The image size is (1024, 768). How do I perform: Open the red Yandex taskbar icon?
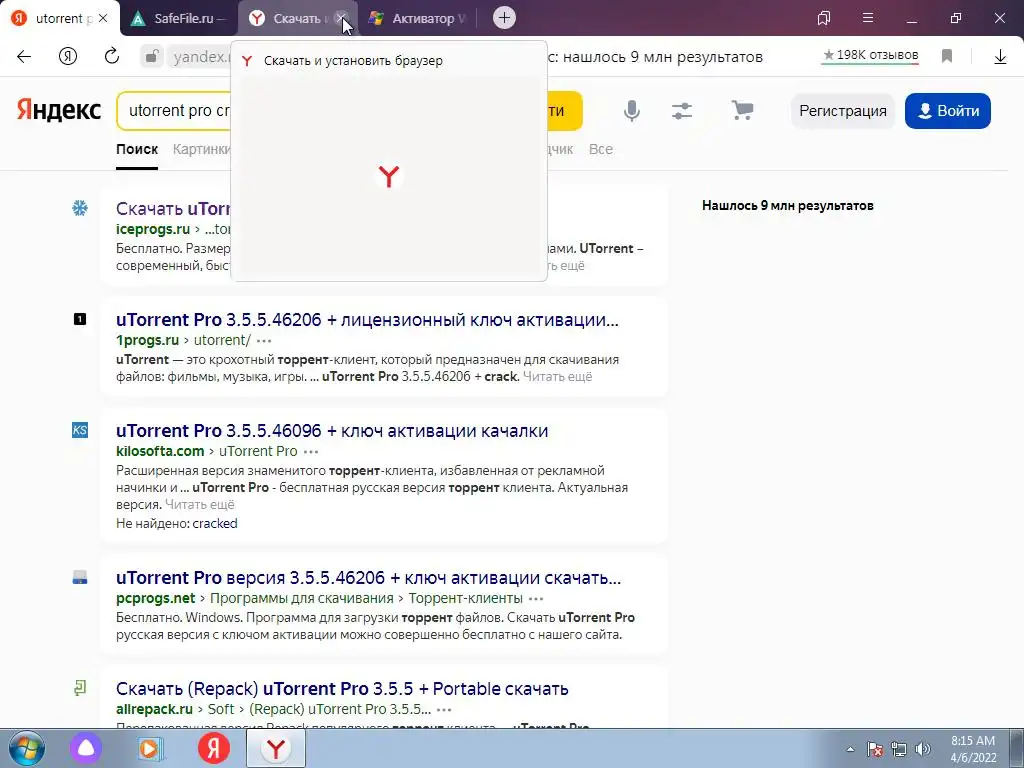click(x=214, y=748)
